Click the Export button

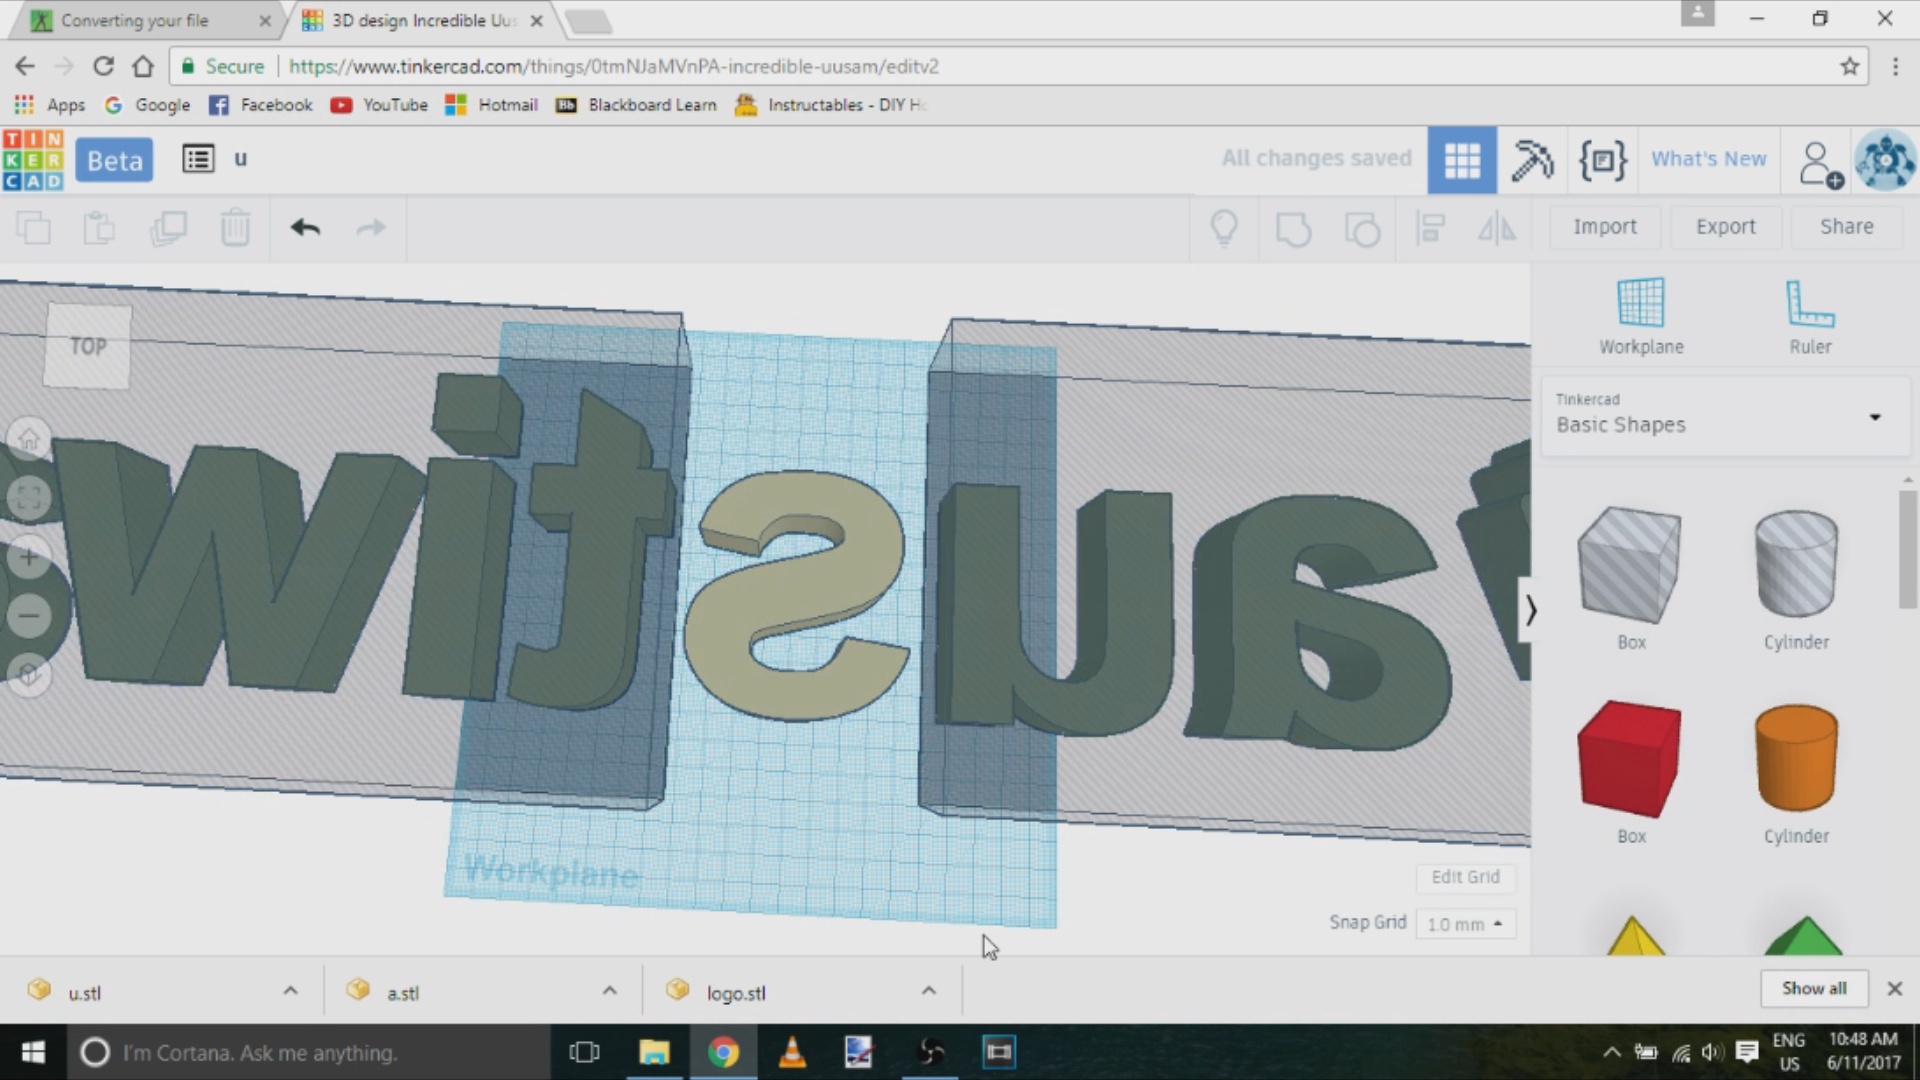click(x=1725, y=227)
